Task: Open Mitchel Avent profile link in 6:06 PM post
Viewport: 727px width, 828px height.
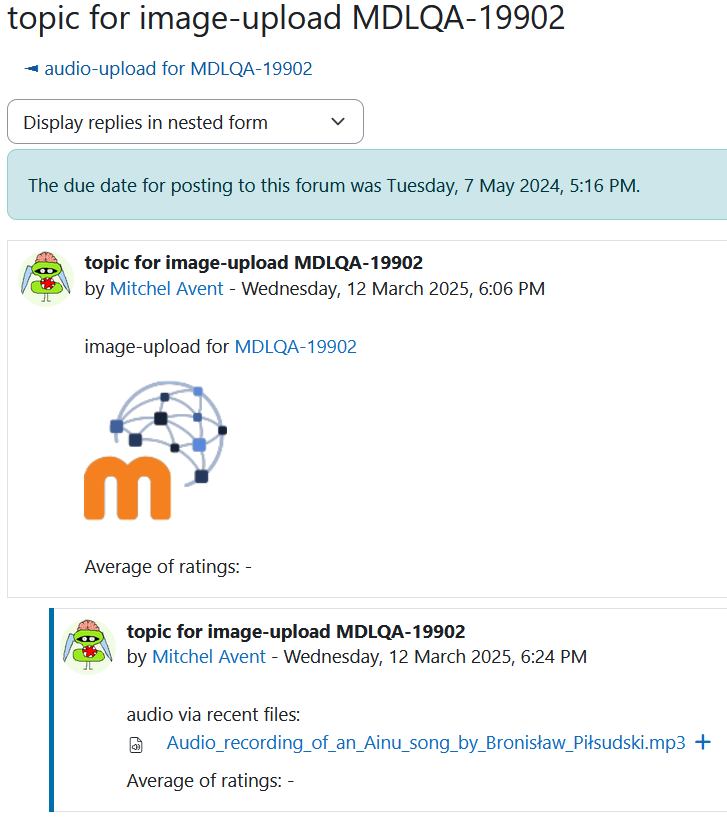Action: point(166,288)
